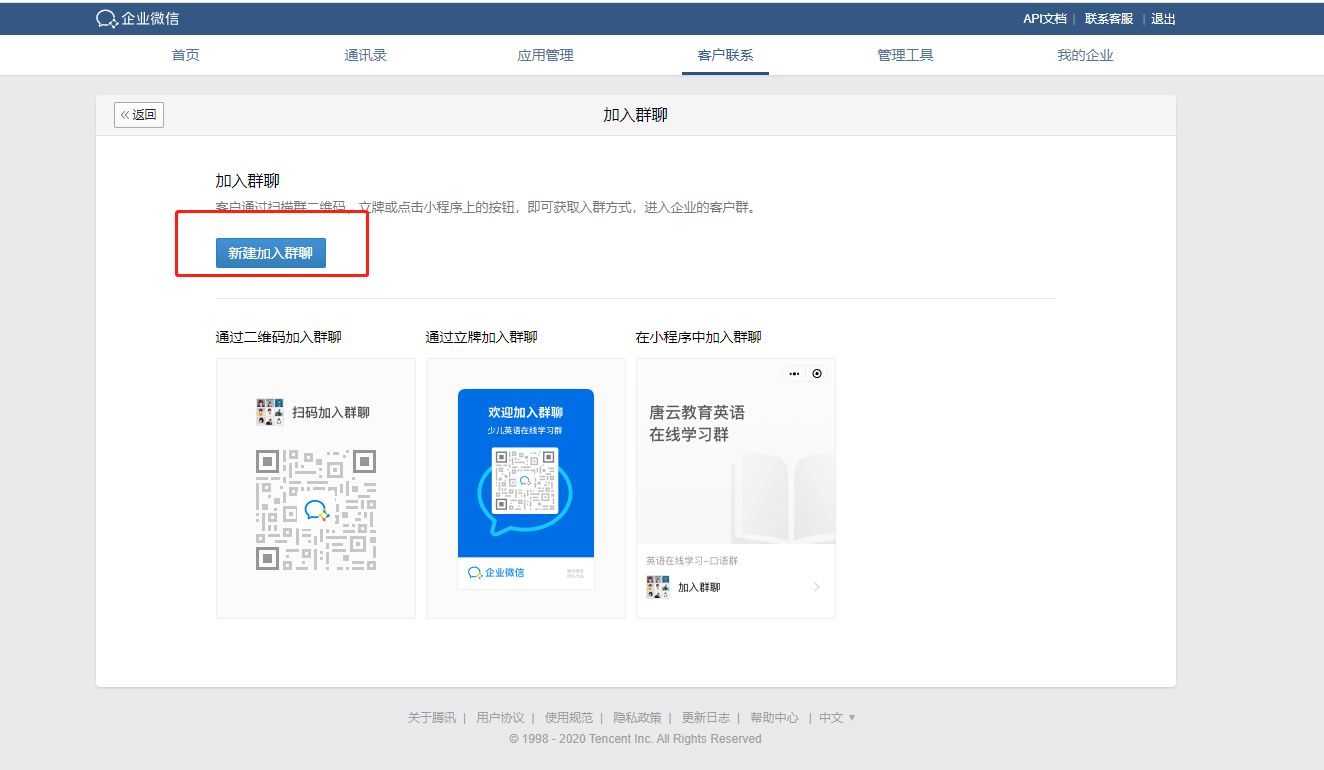
Task: Go to the 首页 tab
Action: 186,55
